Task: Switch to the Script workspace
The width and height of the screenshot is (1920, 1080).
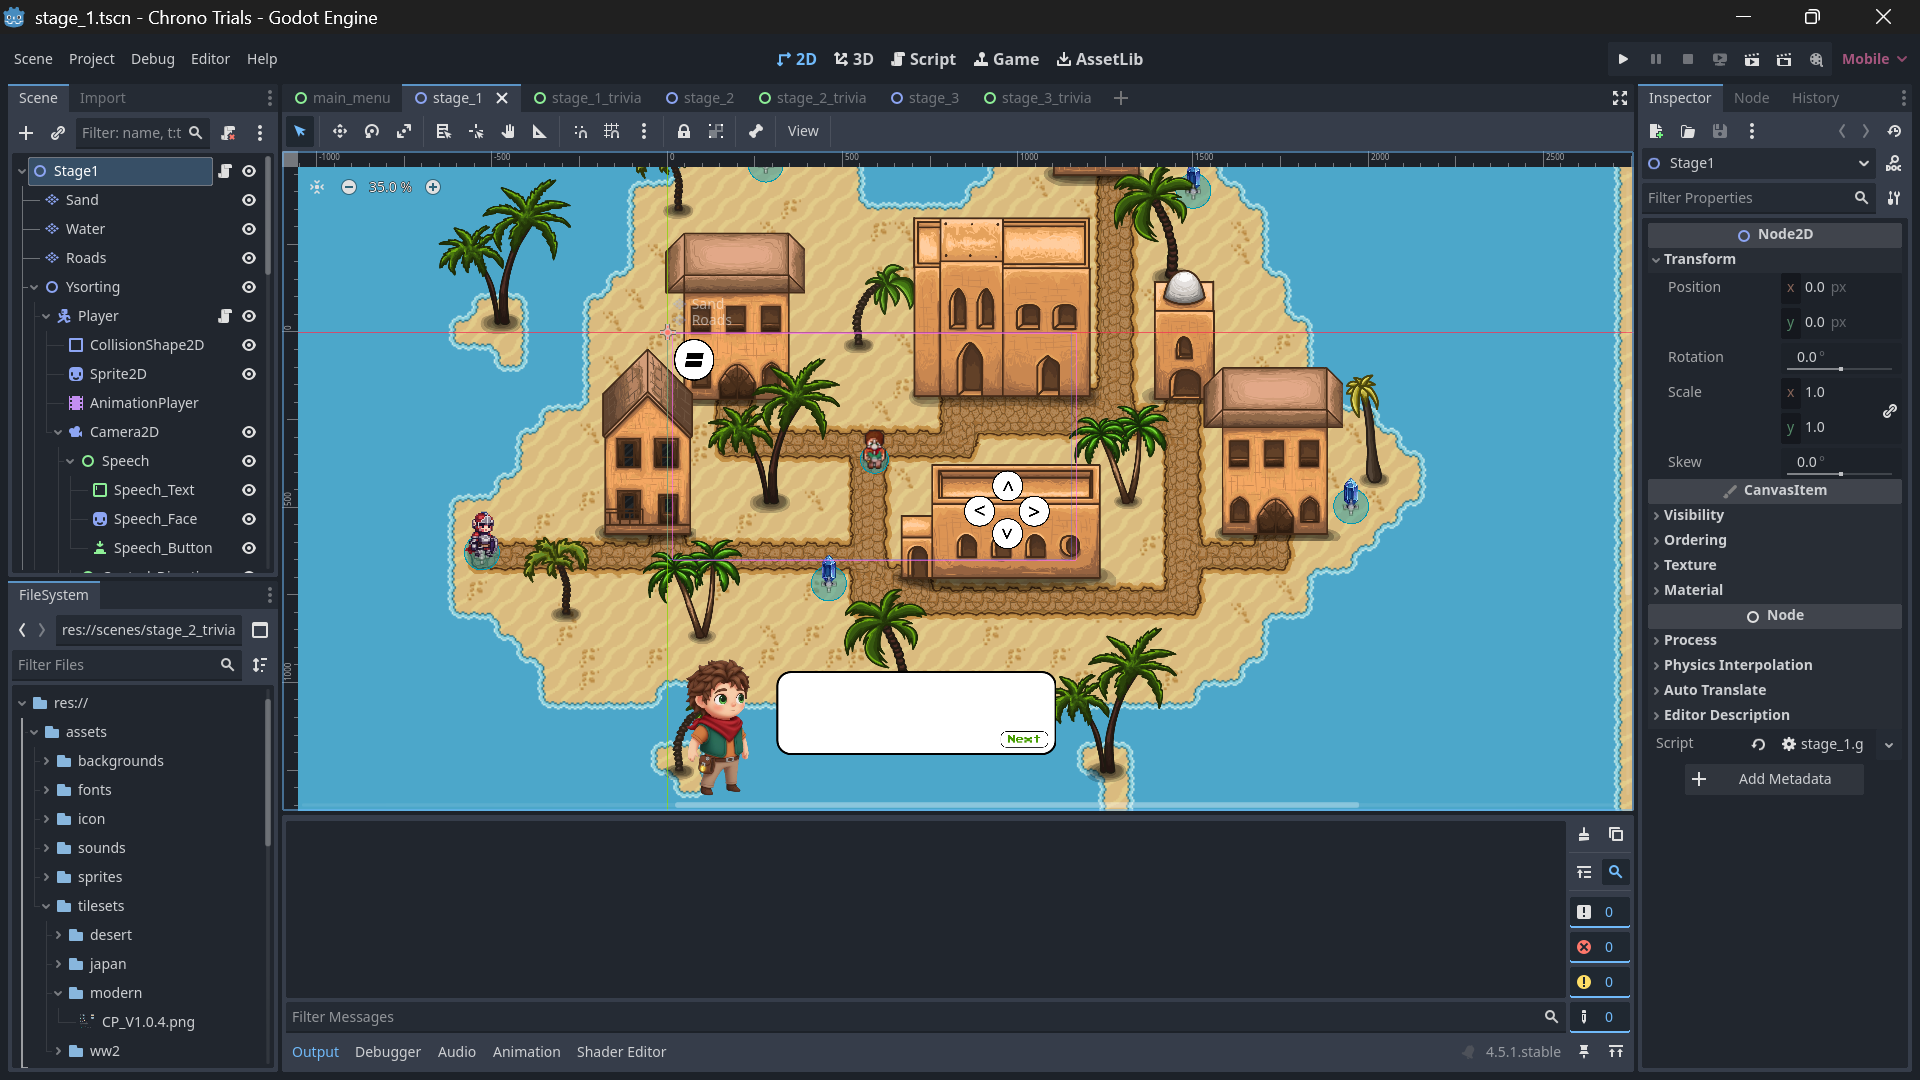Action: (x=923, y=59)
